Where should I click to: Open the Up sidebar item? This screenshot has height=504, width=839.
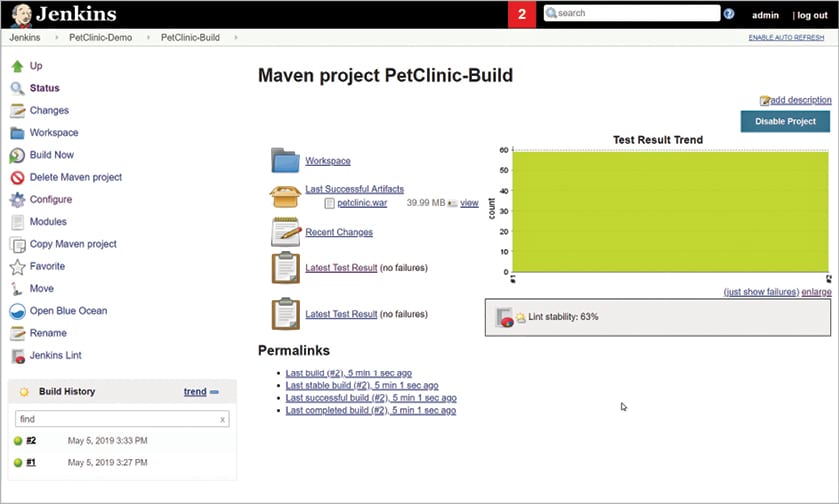click(36, 66)
